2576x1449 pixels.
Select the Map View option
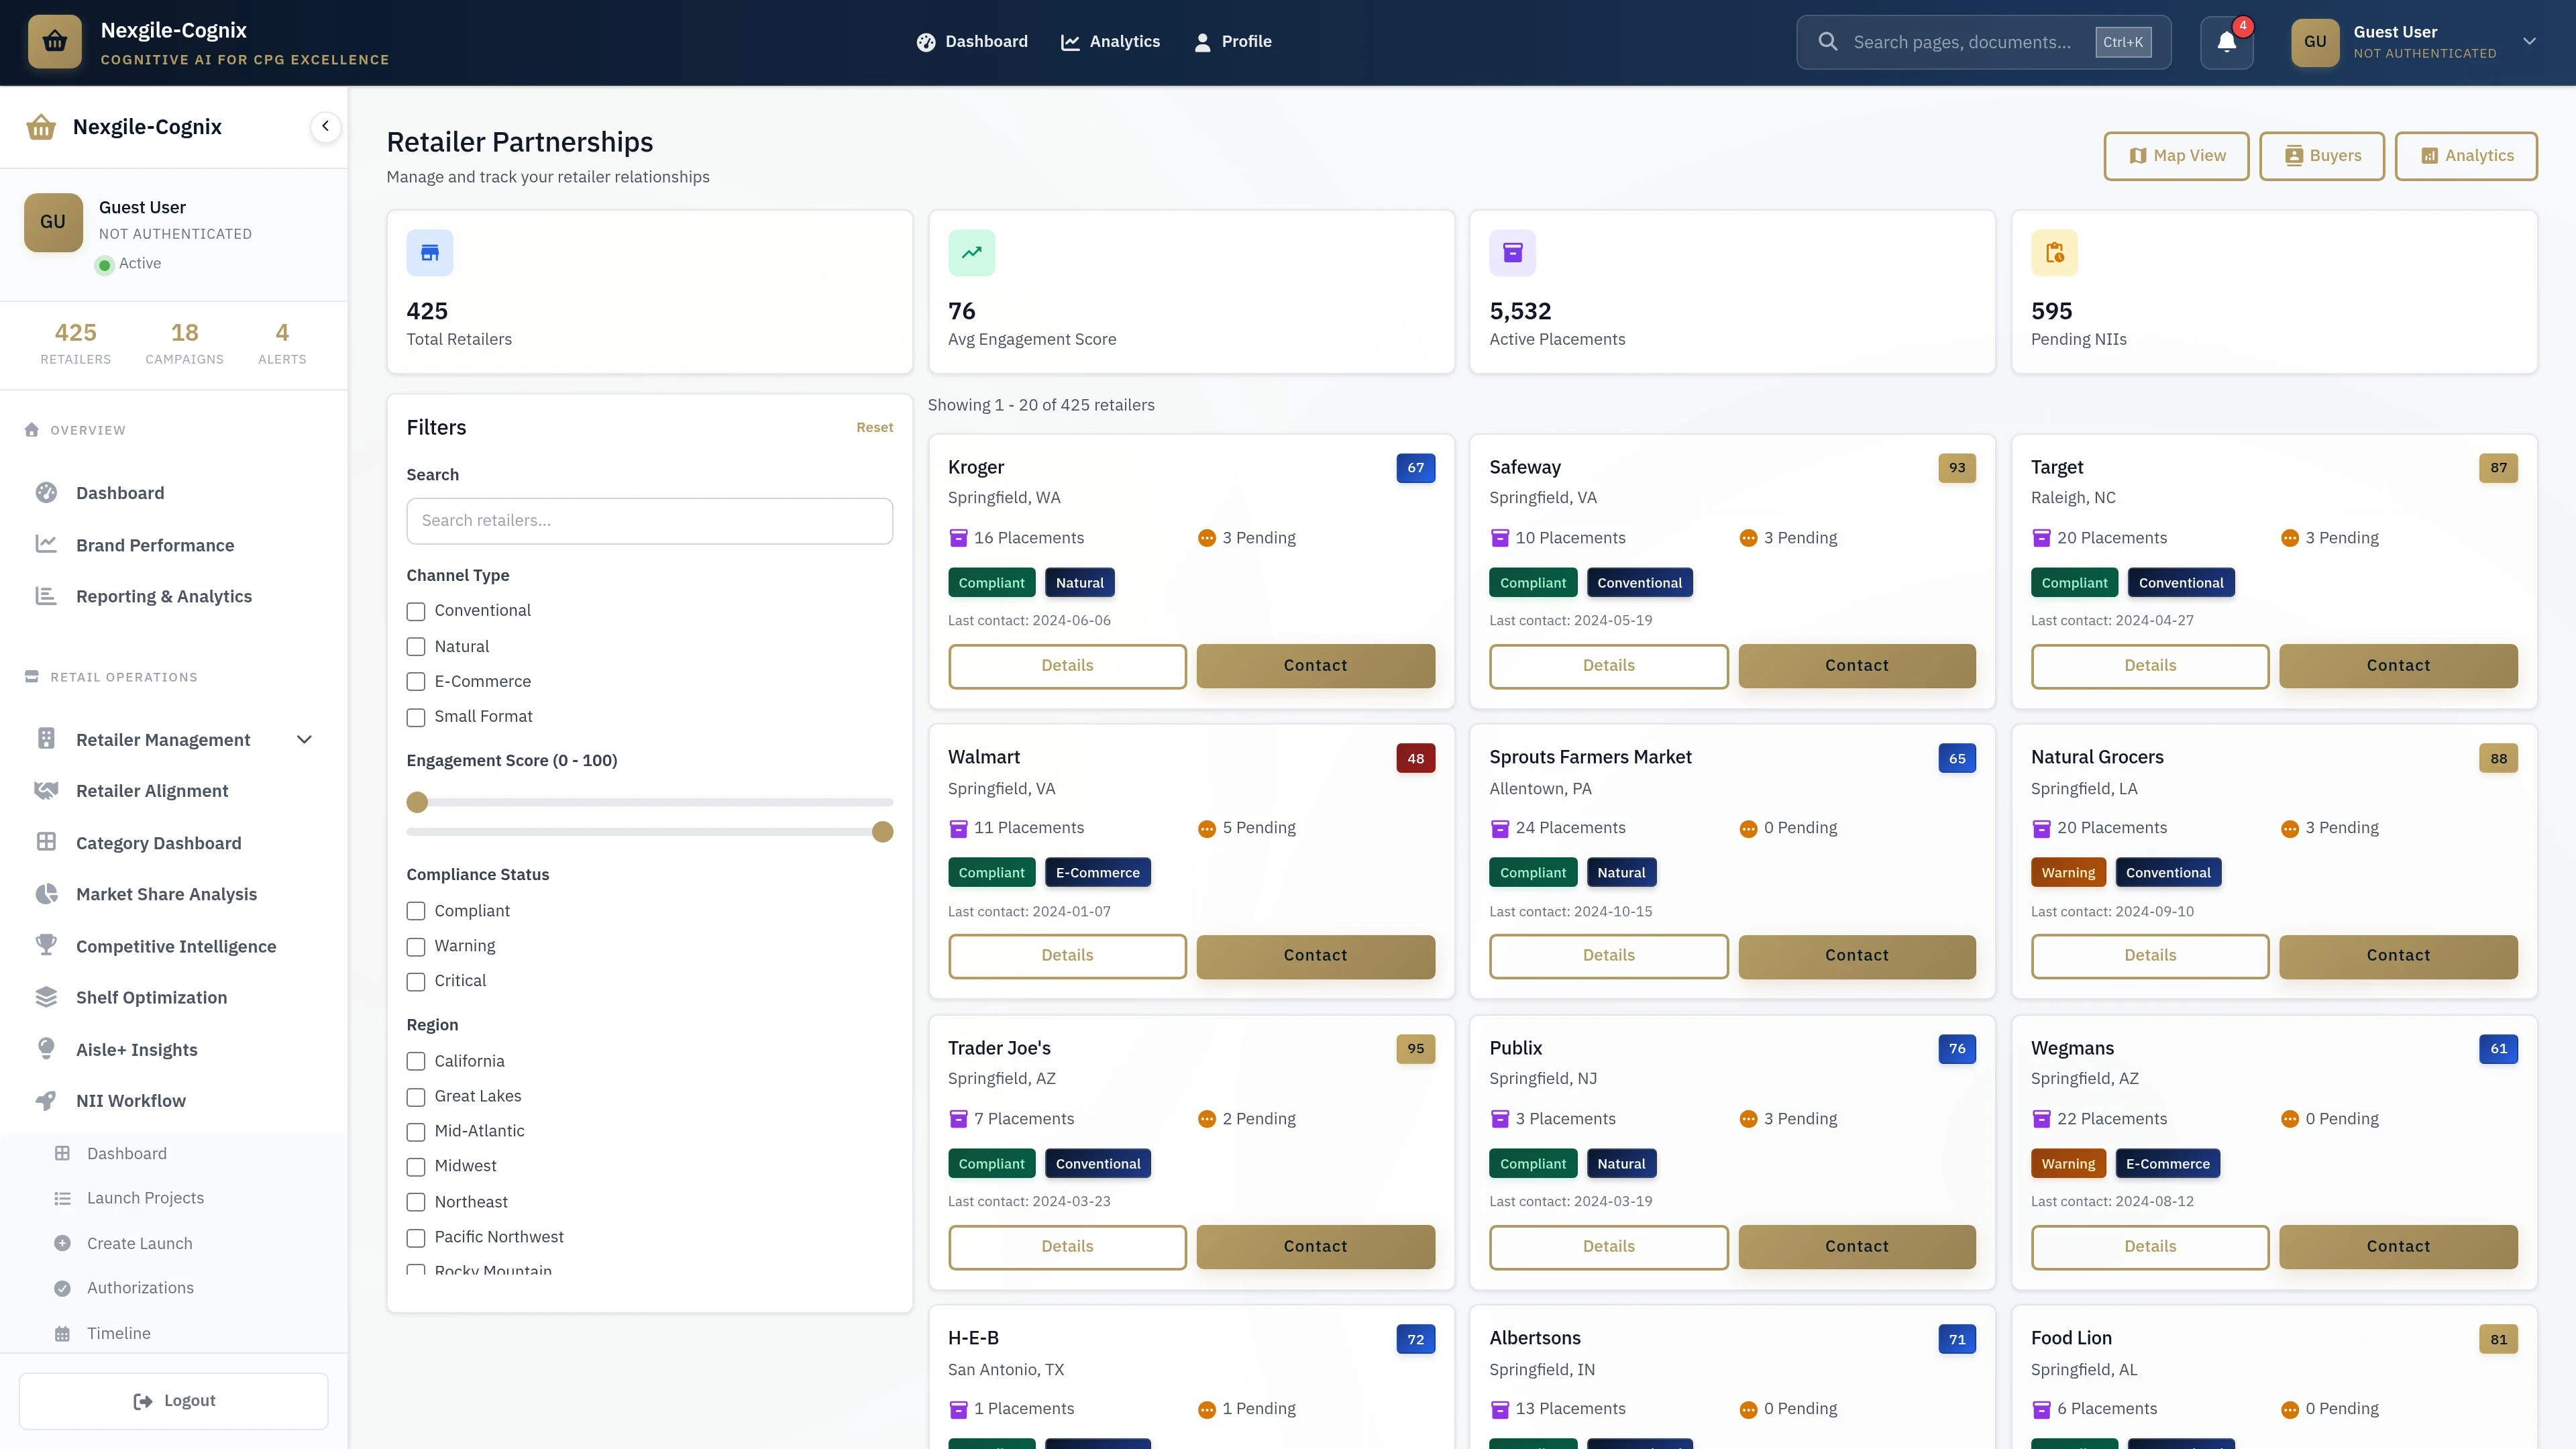(x=2176, y=156)
